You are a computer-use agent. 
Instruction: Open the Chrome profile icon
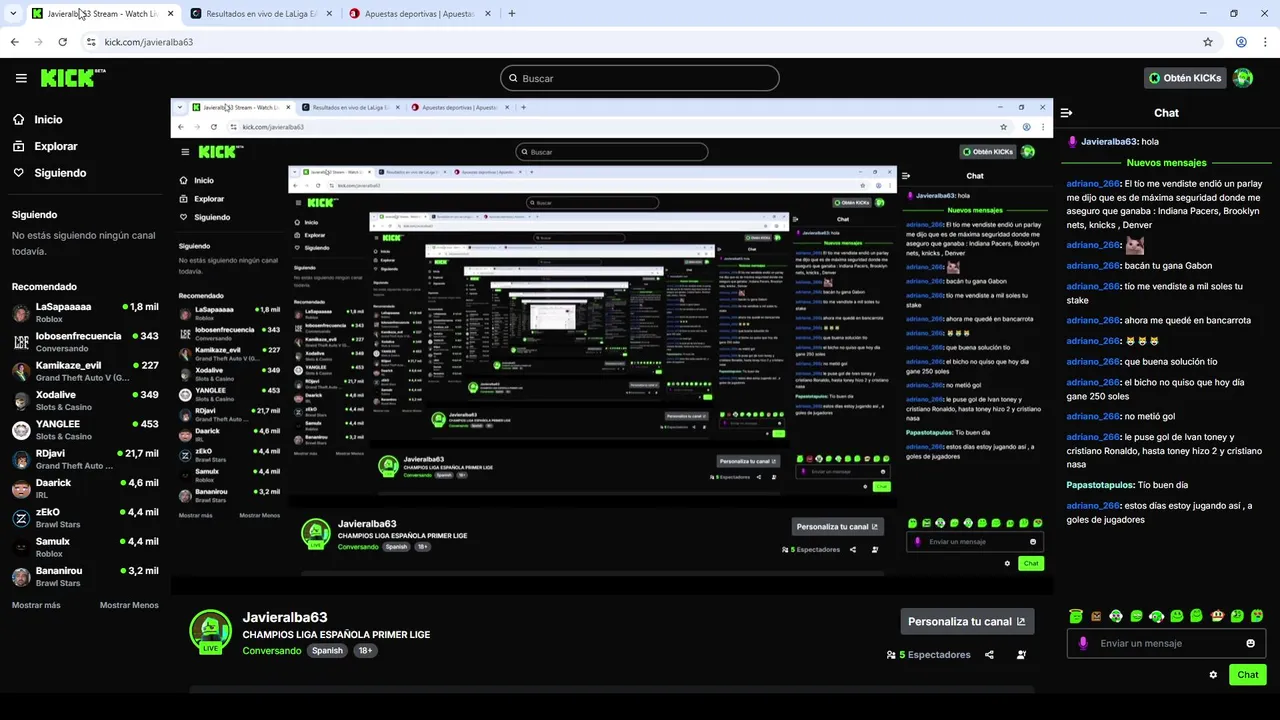tap(1241, 42)
